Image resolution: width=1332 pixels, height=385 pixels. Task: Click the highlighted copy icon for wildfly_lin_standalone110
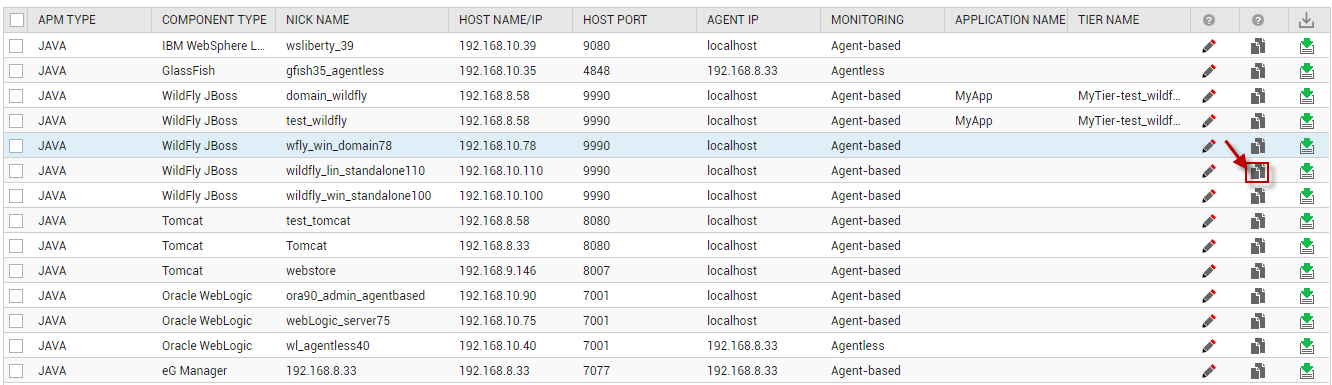pyautogui.click(x=1258, y=171)
